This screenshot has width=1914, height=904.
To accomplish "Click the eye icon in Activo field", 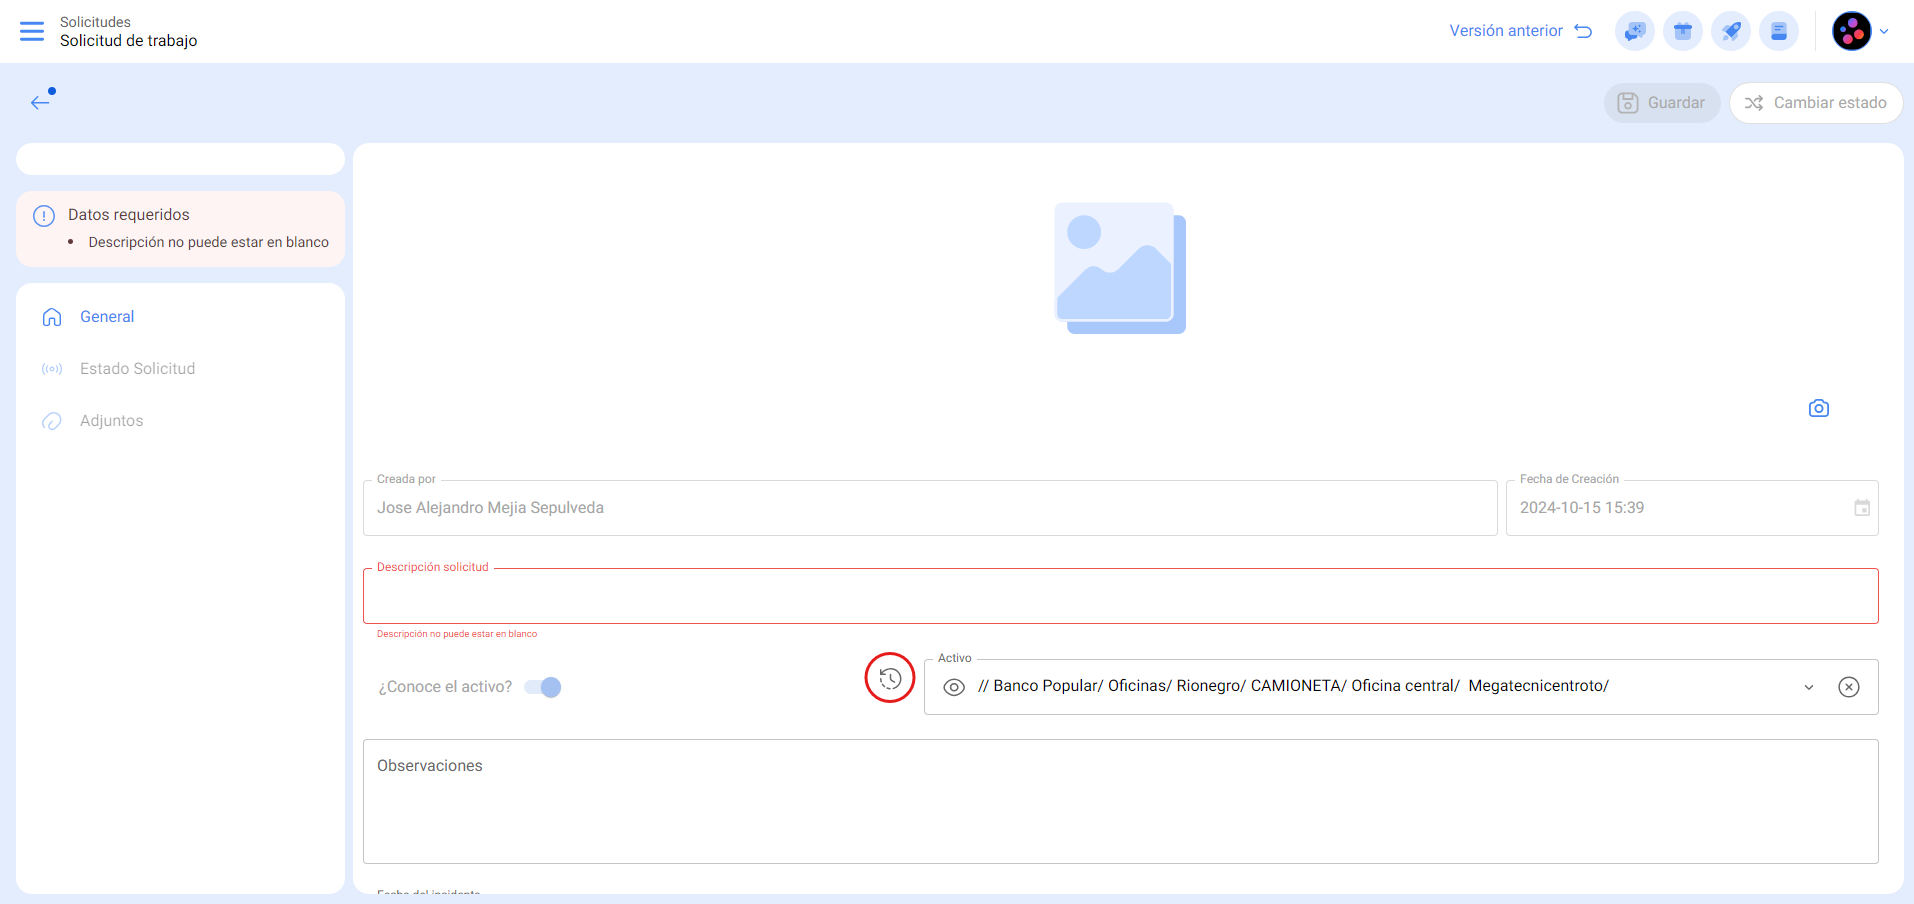I will click(x=954, y=687).
